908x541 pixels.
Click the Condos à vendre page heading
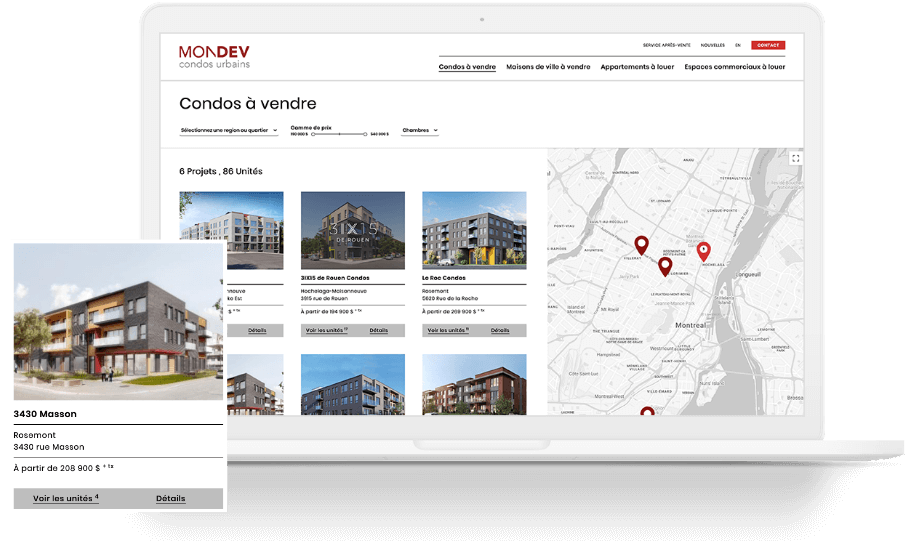pos(248,103)
